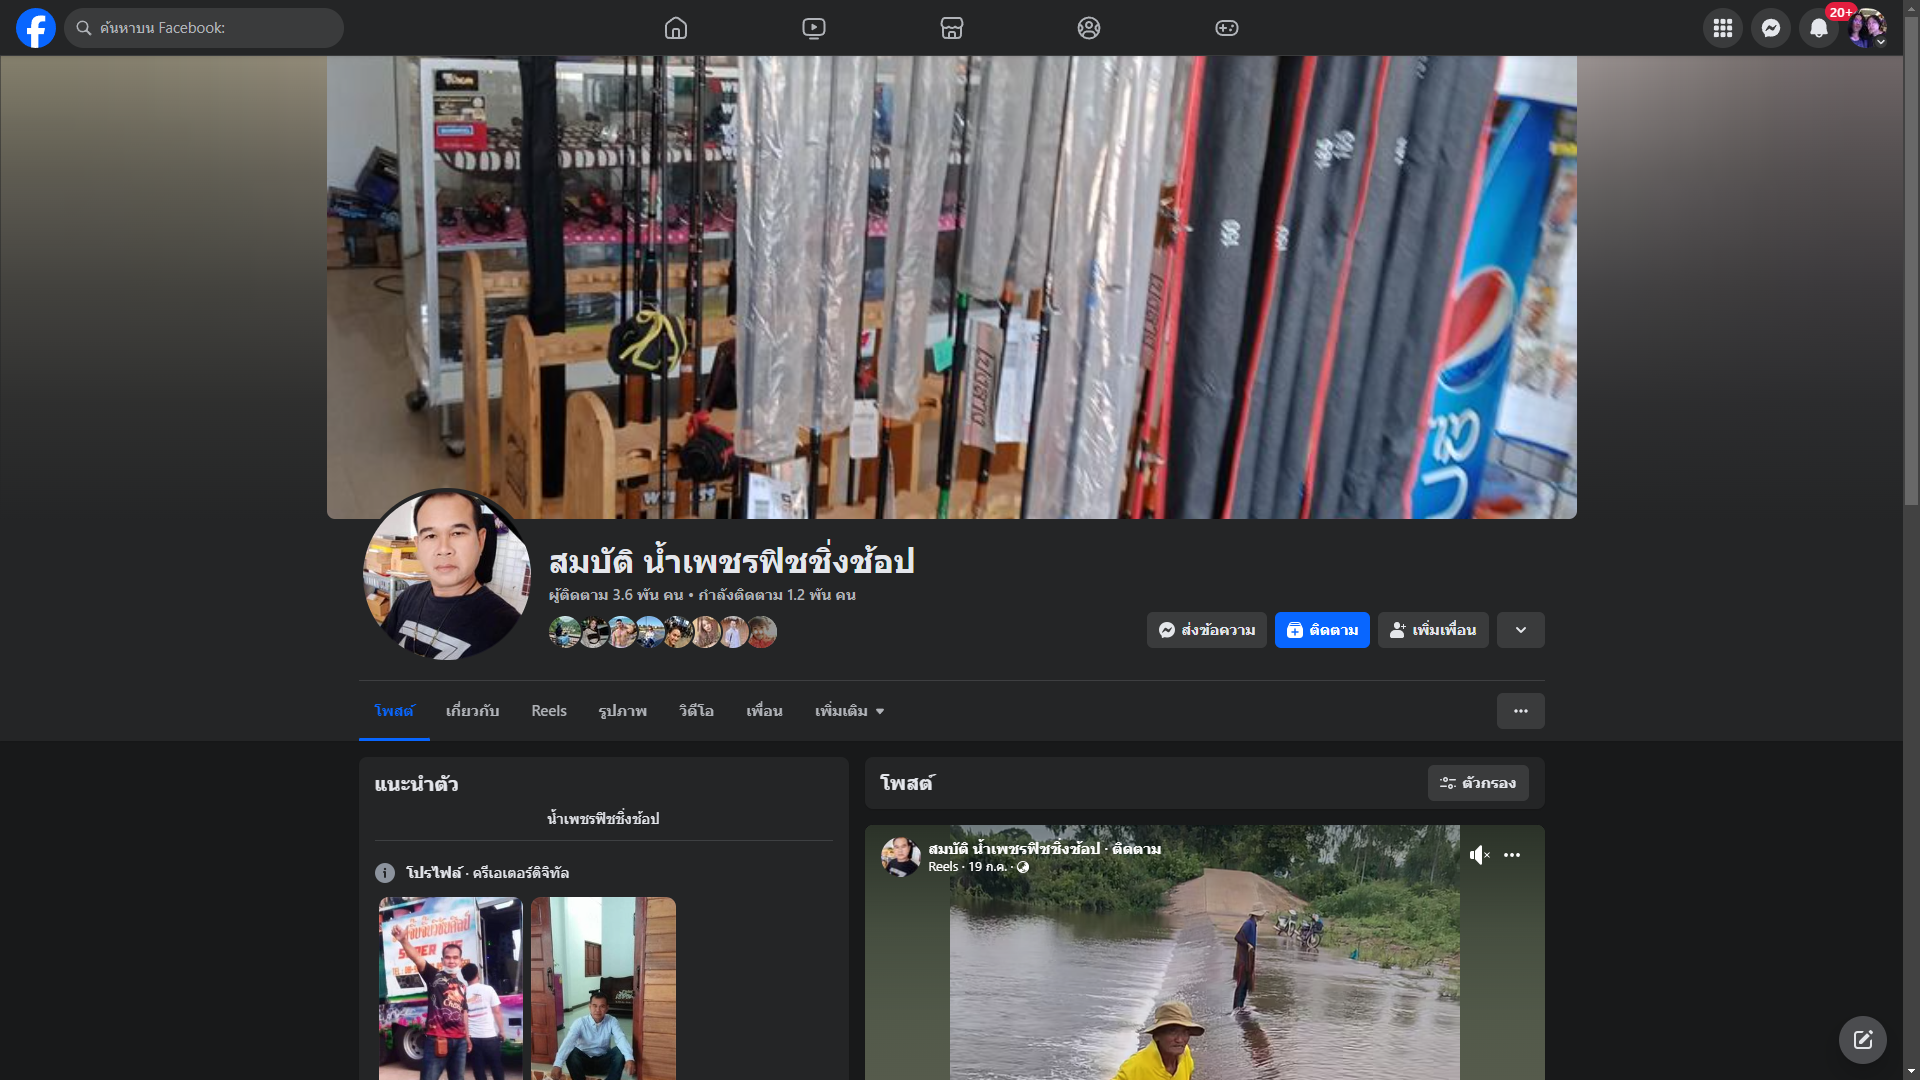Open the Watch video icon
This screenshot has width=1920, height=1080.
tap(814, 28)
